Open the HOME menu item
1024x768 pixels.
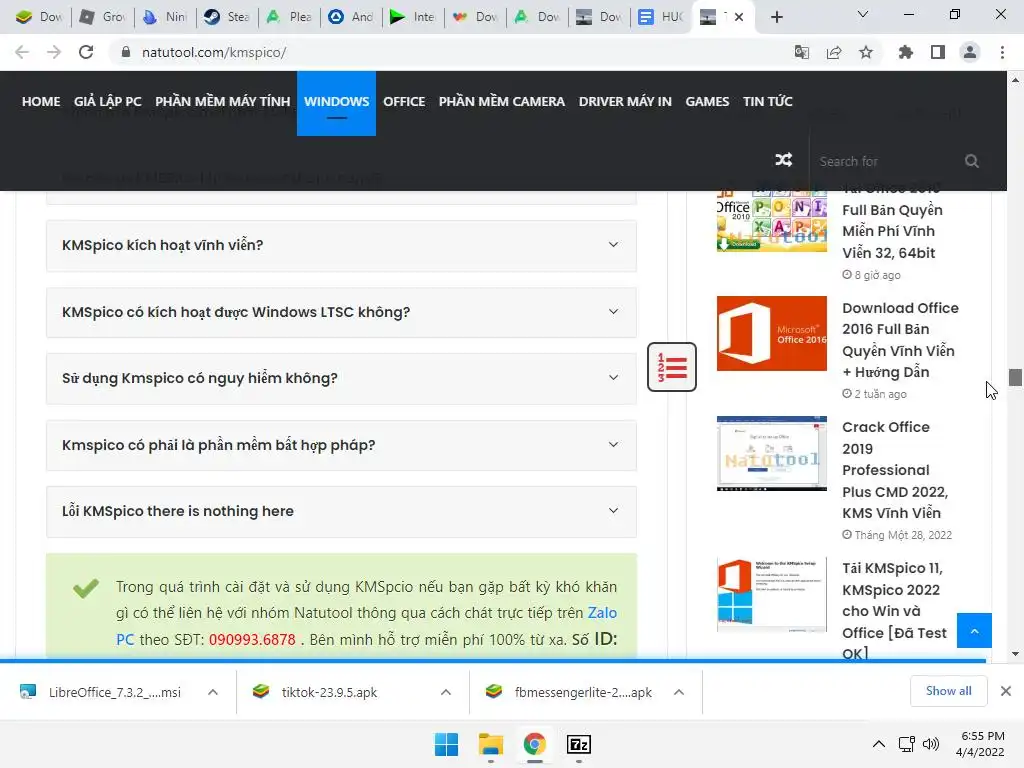coord(40,102)
